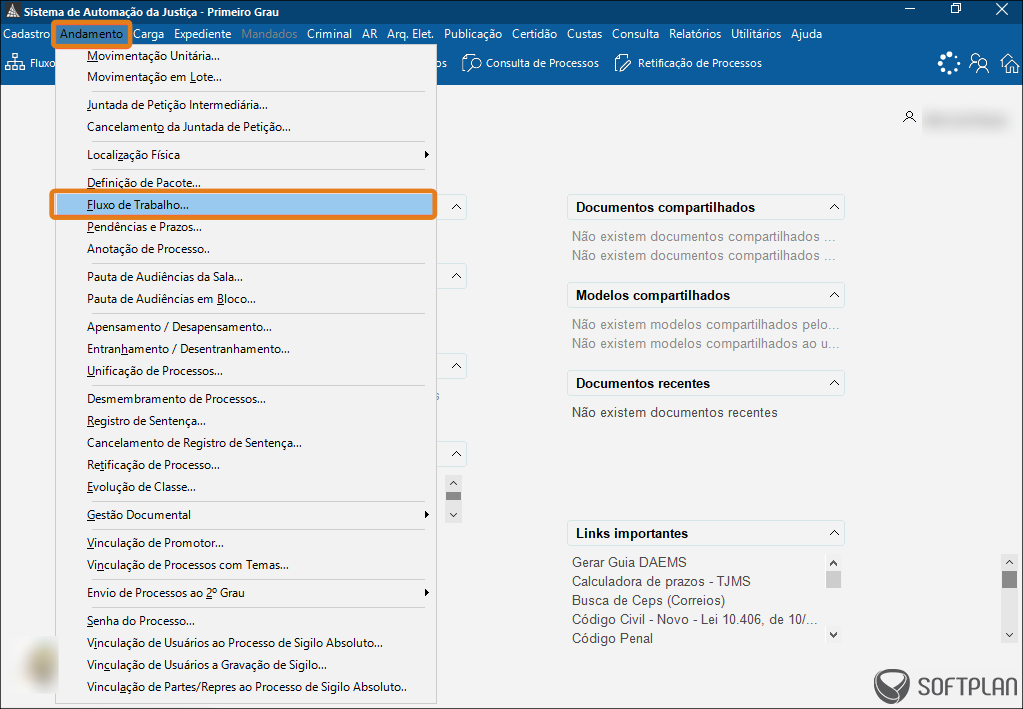Open the Custas menu
This screenshot has height=709, width=1023.
pos(585,34)
